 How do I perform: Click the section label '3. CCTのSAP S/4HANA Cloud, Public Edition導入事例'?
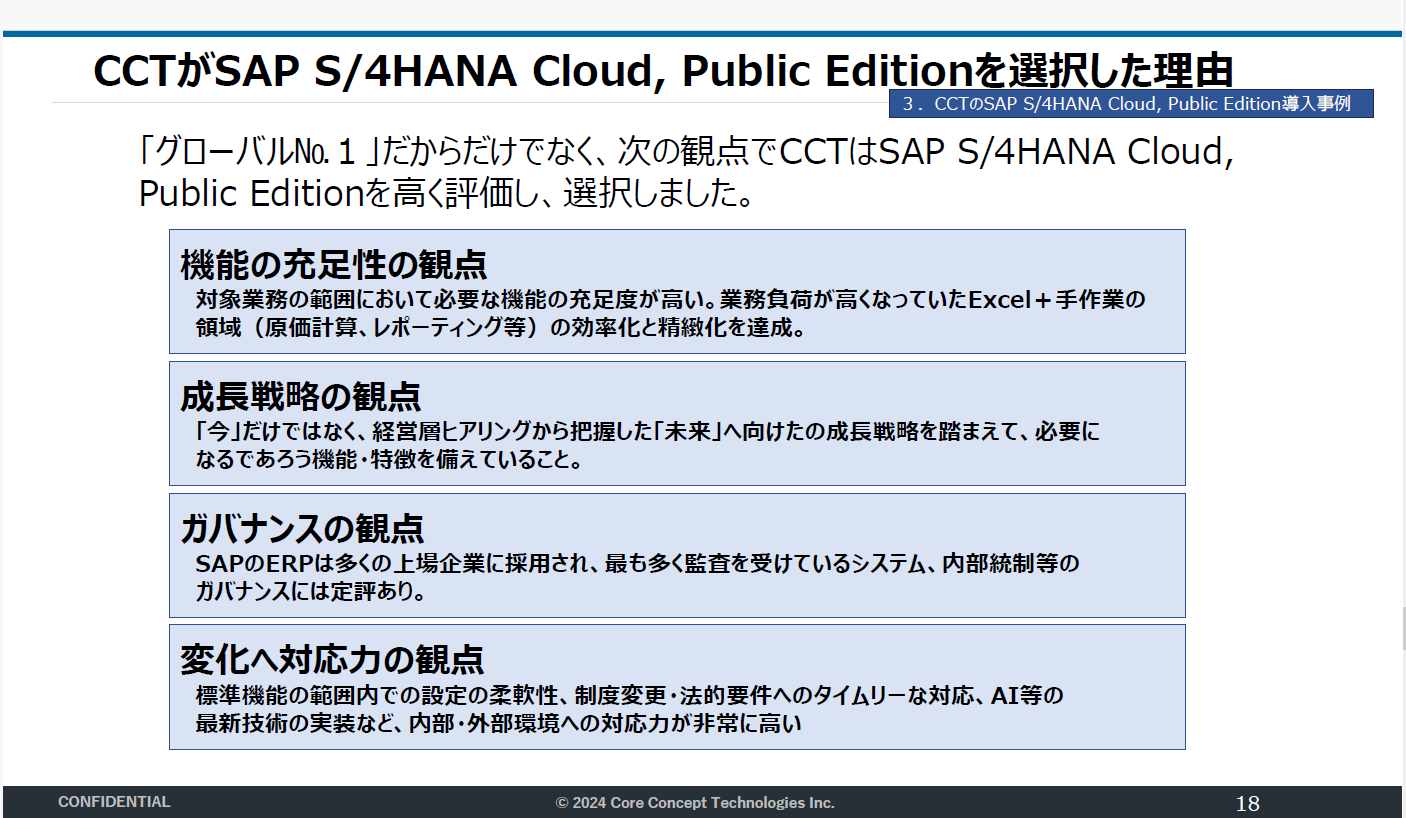tap(1131, 104)
